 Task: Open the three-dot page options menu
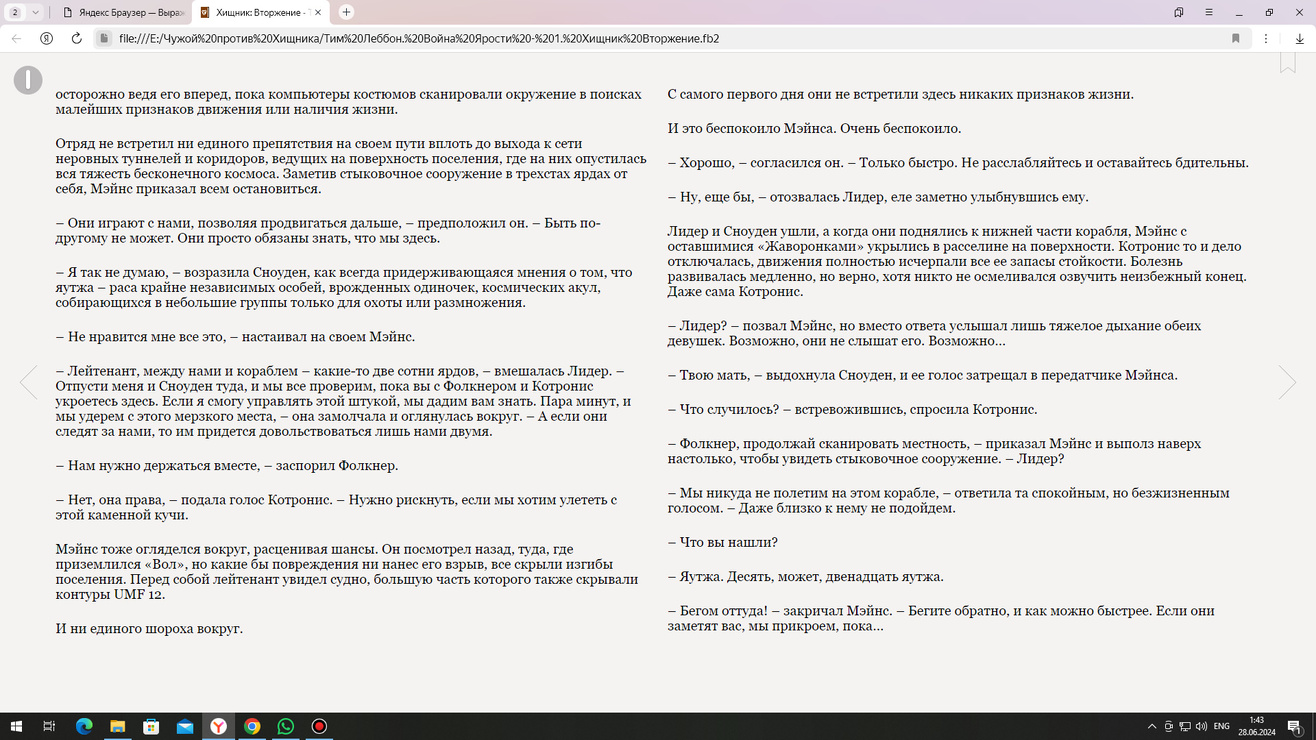coord(1266,38)
